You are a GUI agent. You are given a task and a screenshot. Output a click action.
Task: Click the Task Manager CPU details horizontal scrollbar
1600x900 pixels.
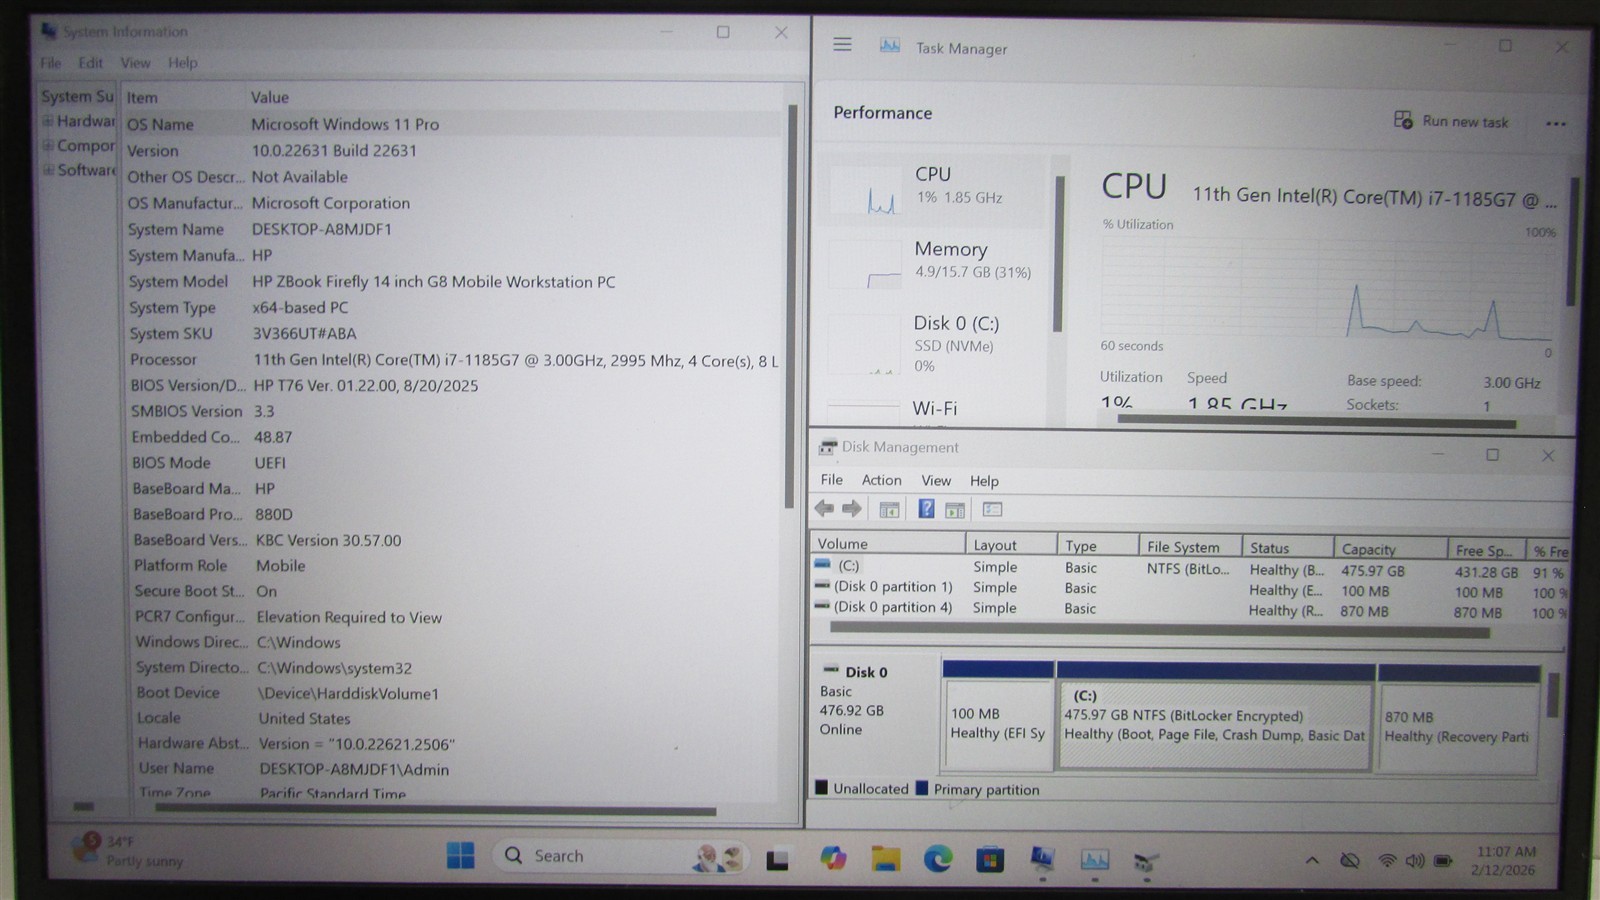pos(1316,421)
